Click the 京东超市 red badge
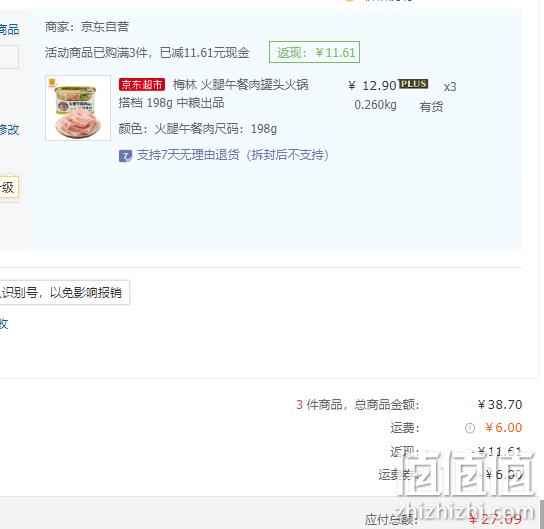Viewport: 544px width, 529px height. tap(142, 84)
